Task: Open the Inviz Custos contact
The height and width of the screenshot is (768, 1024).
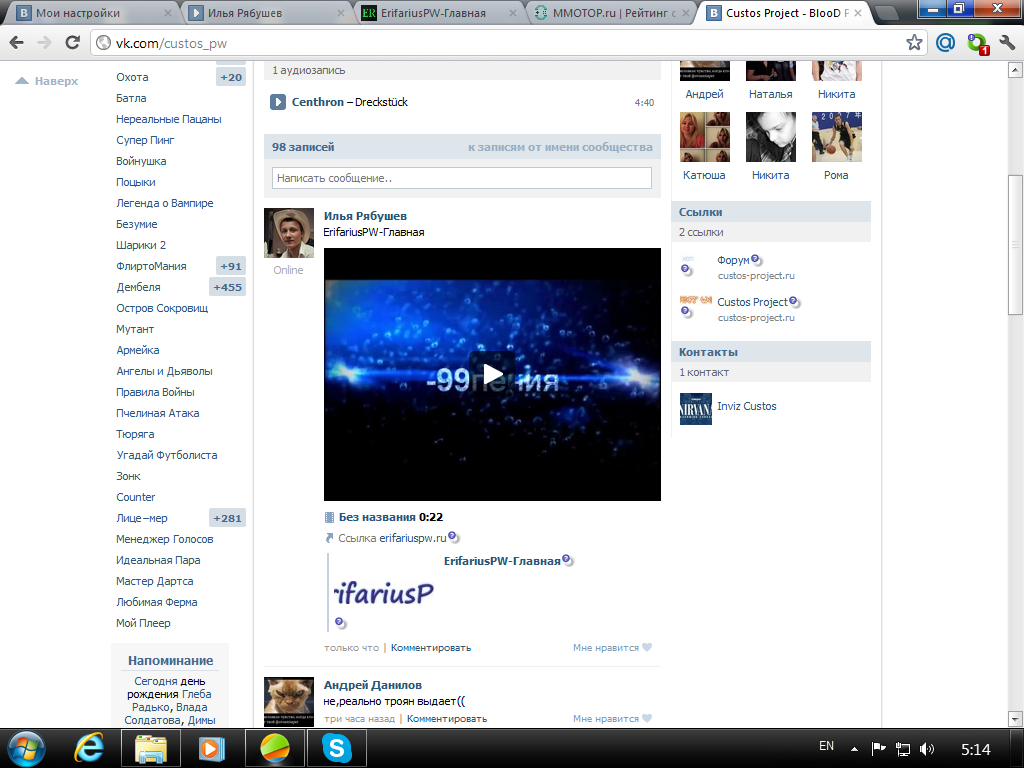Action: (746, 406)
